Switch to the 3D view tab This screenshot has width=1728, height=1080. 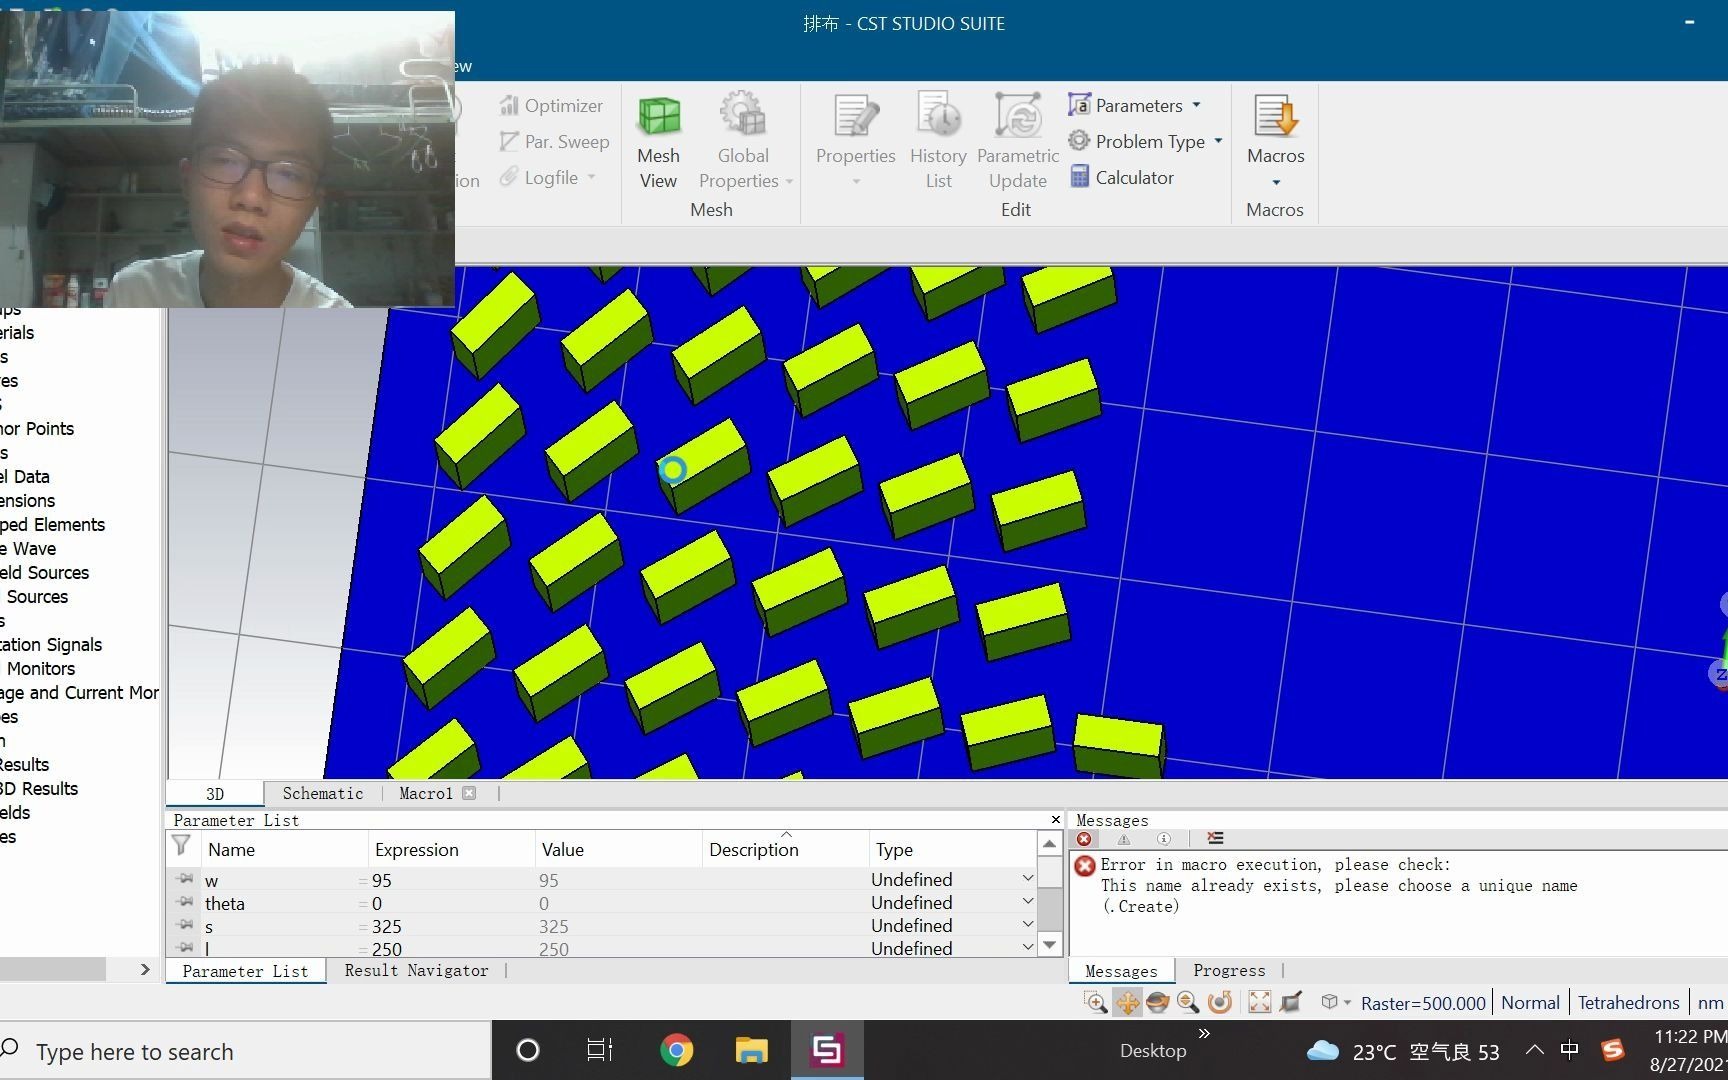pos(215,794)
